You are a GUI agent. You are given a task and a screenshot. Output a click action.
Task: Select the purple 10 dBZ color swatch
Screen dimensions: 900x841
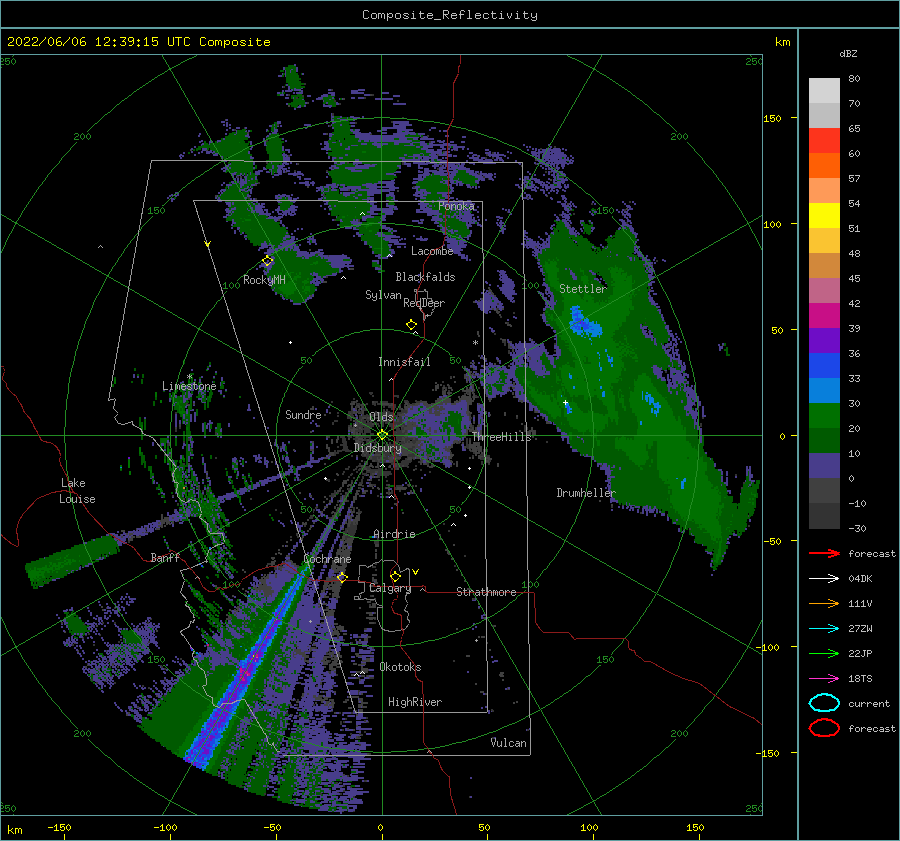click(824, 465)
